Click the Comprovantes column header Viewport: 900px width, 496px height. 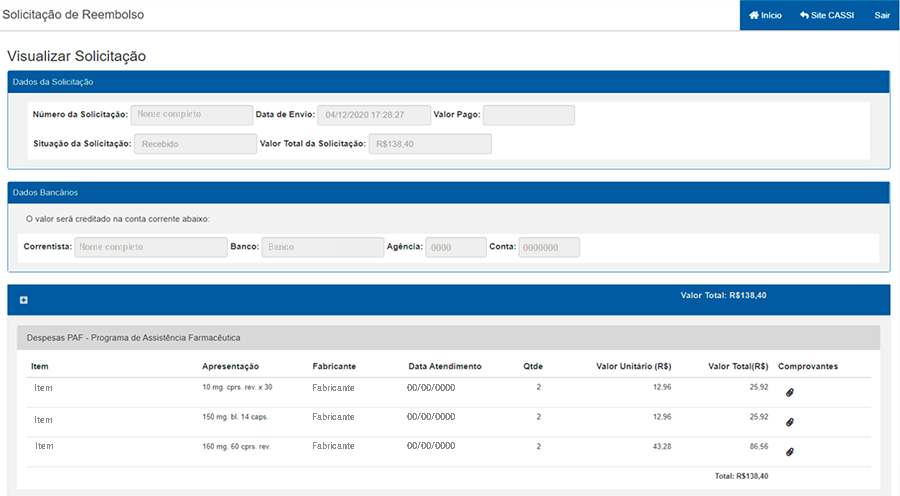click(808, 366)
